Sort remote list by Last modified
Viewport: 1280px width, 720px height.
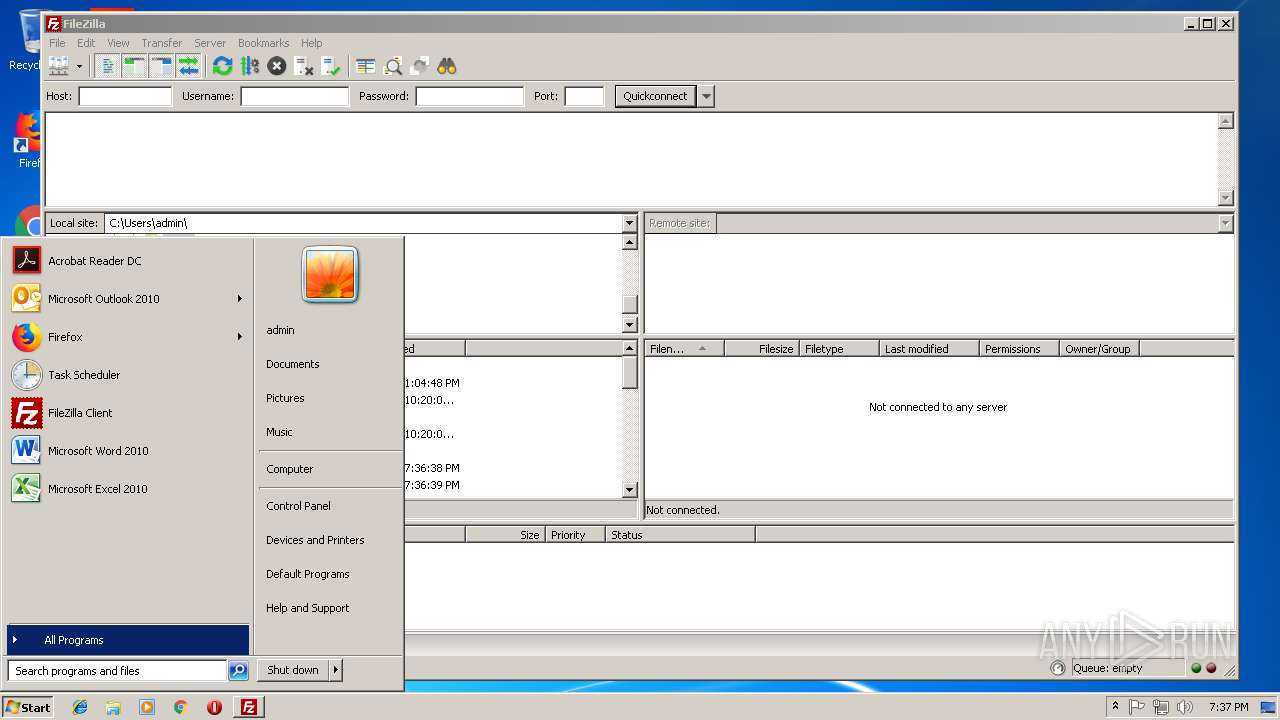pos(929,349)
